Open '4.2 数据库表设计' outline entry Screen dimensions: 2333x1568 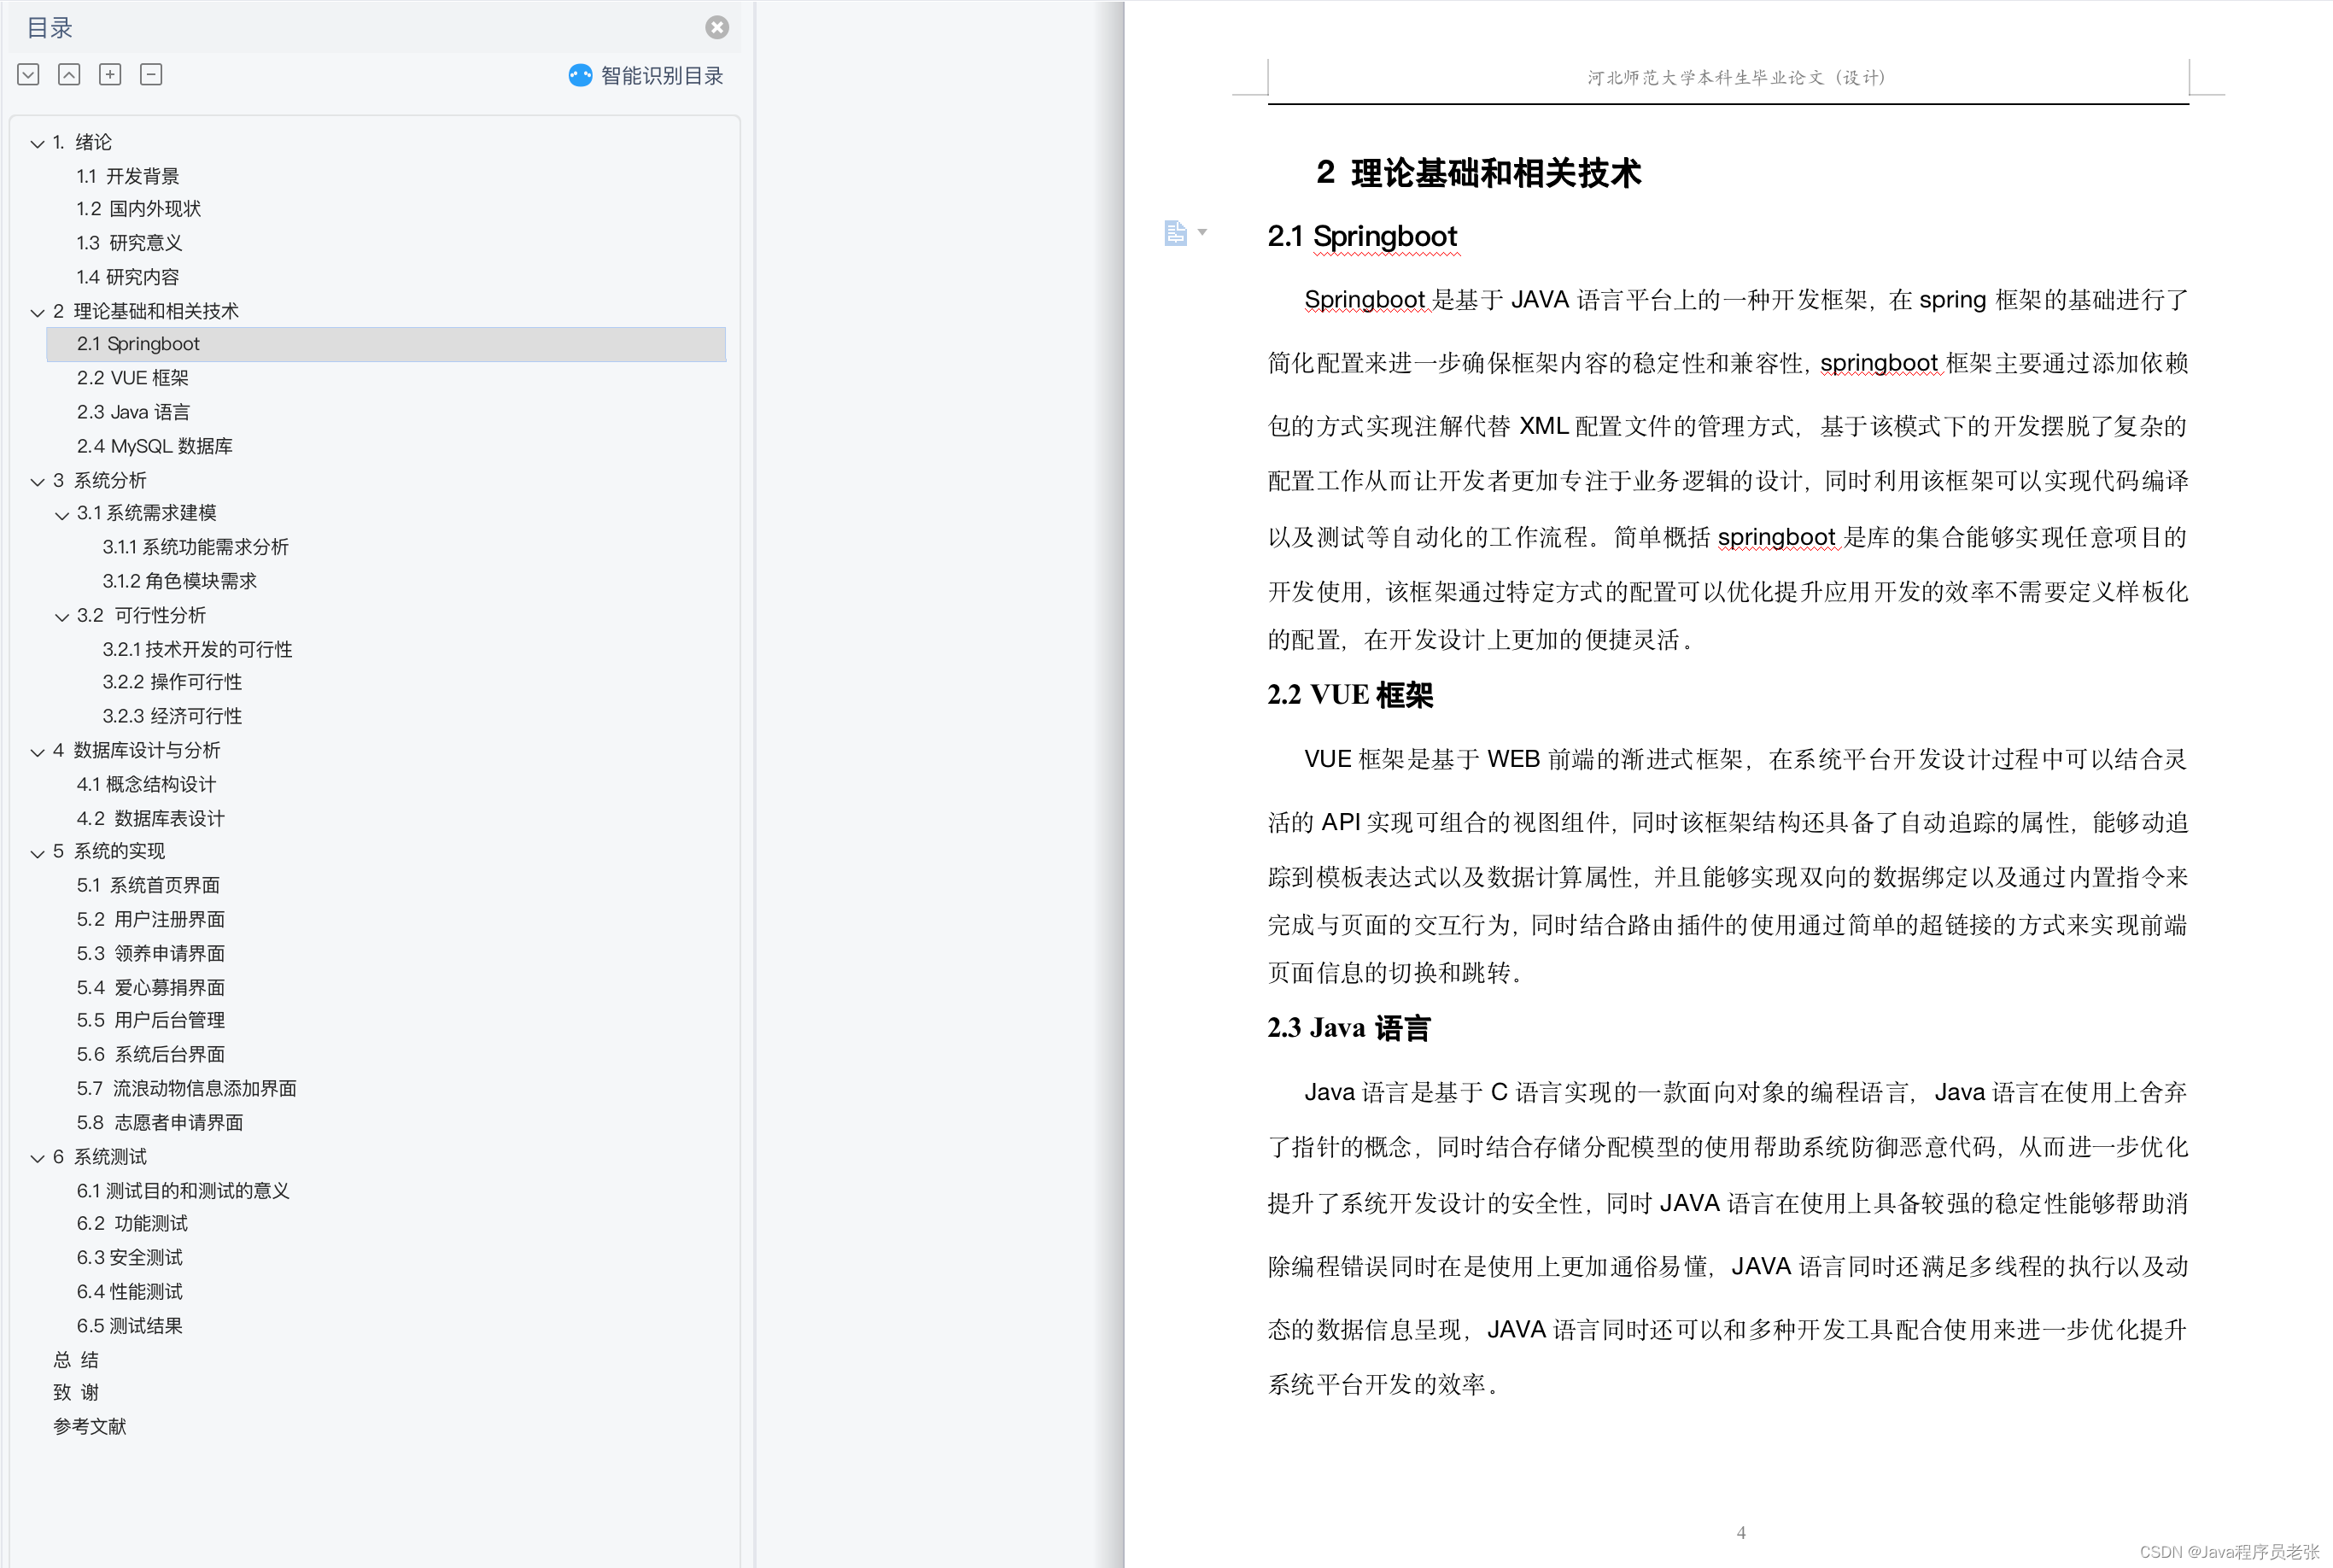click(x=150, y=818)
